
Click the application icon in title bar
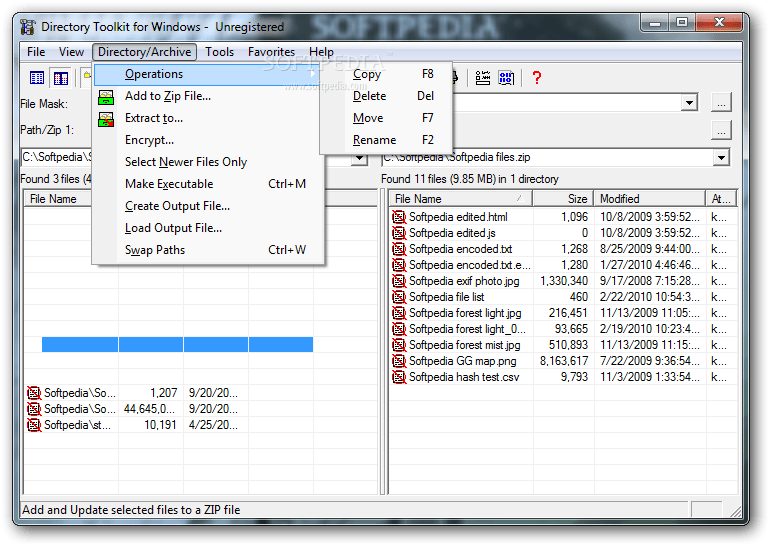click(x=28, y=27)
